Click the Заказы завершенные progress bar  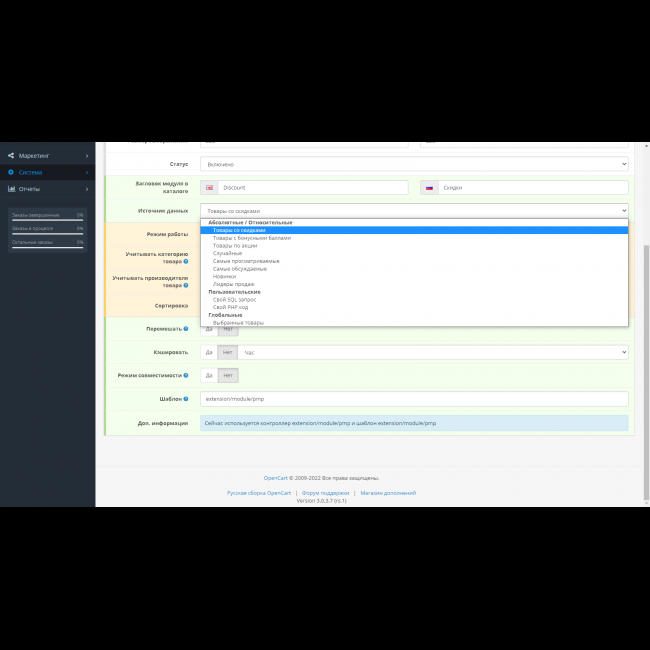47,219
